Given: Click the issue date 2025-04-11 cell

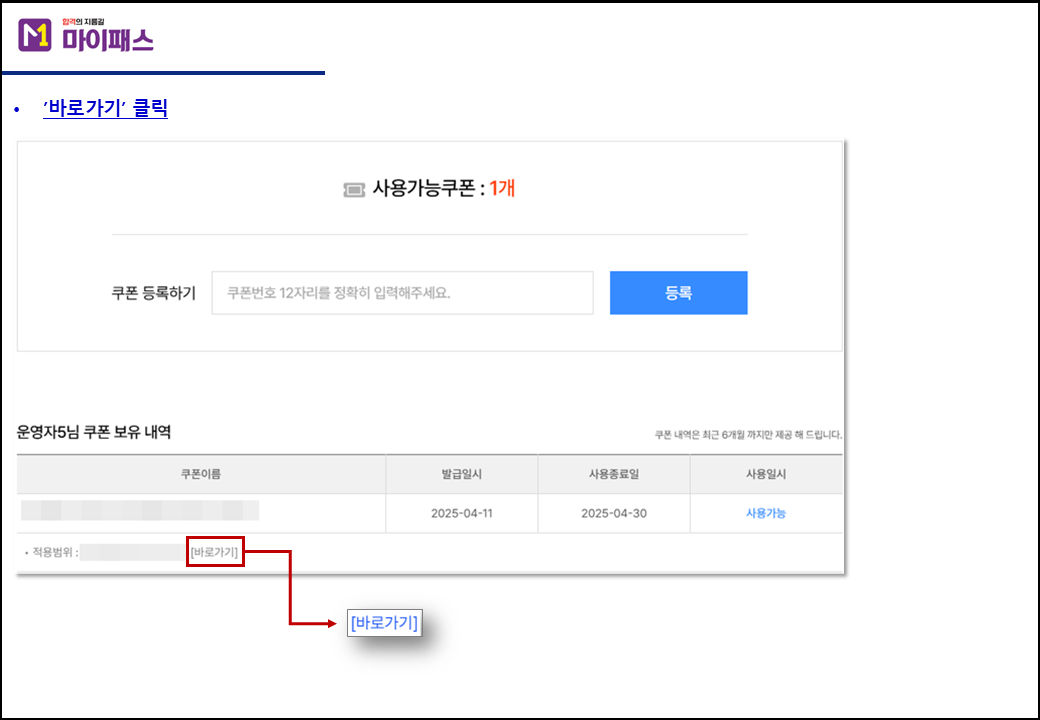Looking at the screenshot, I should tap(461, 513).
